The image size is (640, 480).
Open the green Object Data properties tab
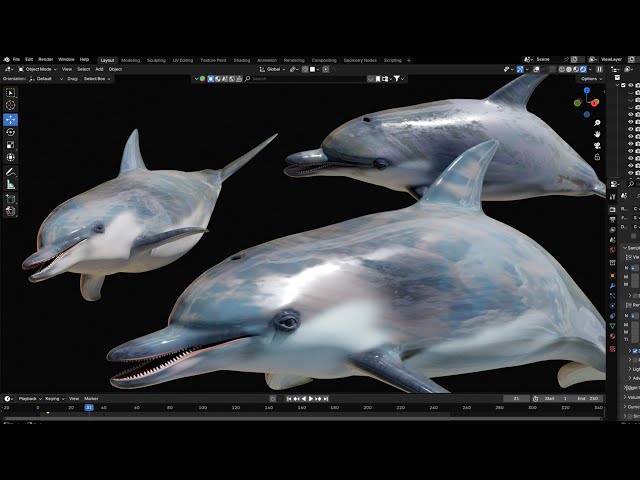pyautogui.click(x=612, y=326)
